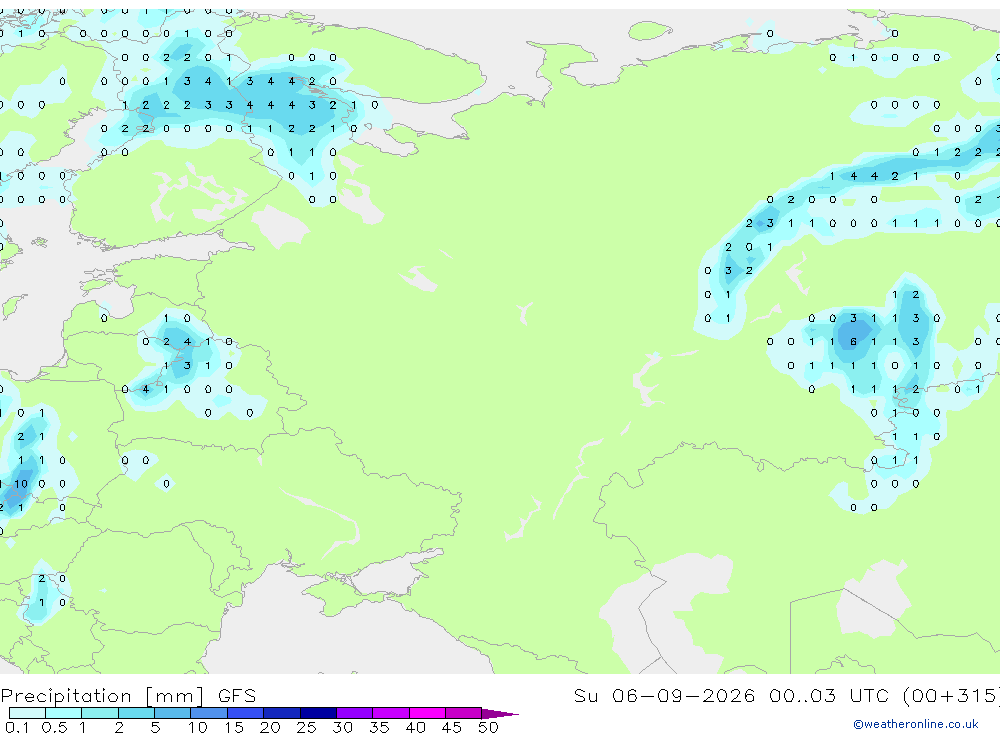Select the legend swatch between 45 and 50
This screenshot has height=733, width=1000.
(x=464, y=713)
